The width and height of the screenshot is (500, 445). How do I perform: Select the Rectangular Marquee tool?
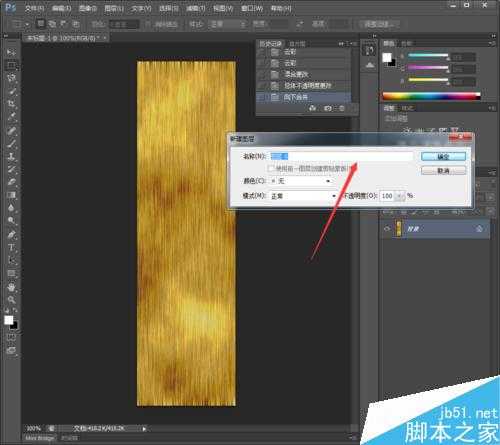tap(11, 65)
